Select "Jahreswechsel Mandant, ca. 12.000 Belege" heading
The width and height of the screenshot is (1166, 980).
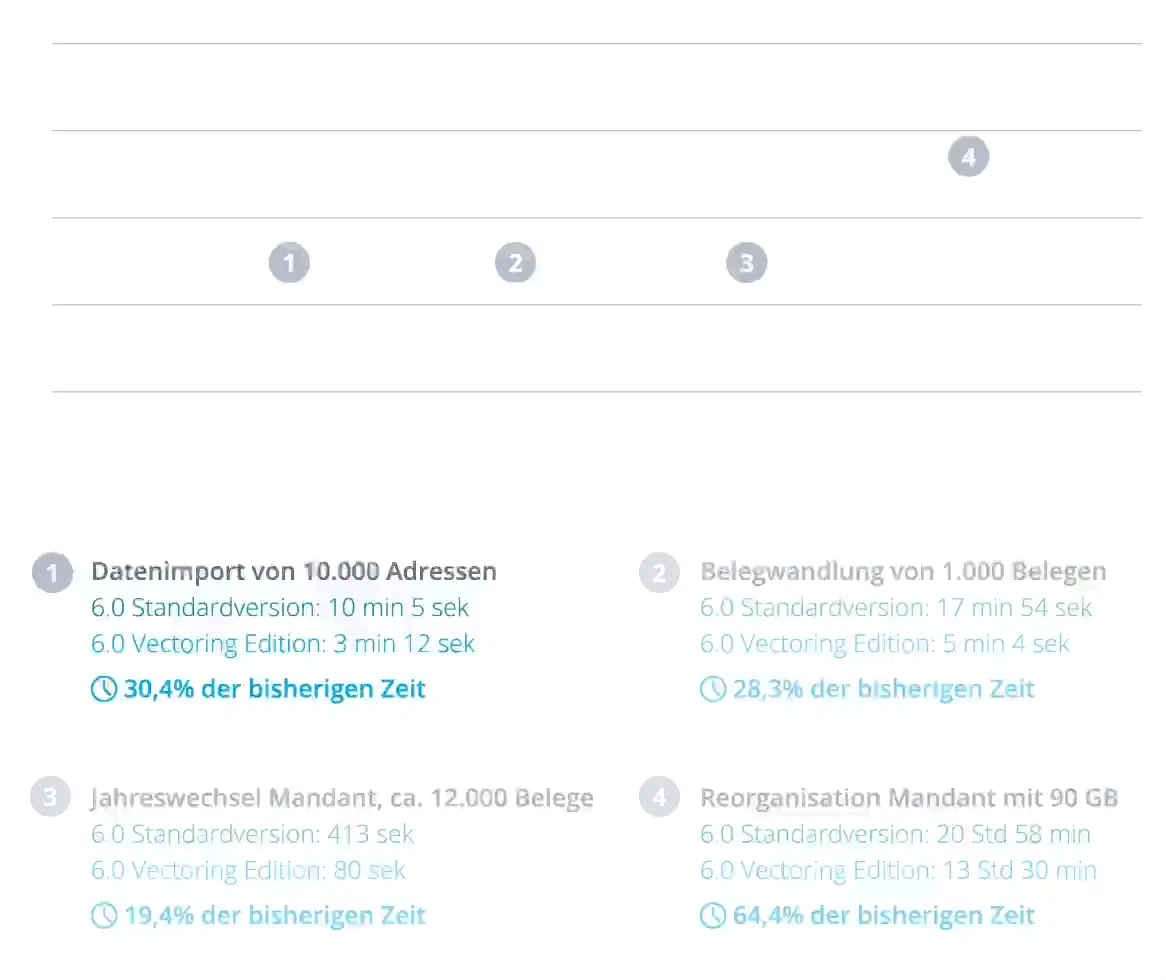[x=342, y=798]
